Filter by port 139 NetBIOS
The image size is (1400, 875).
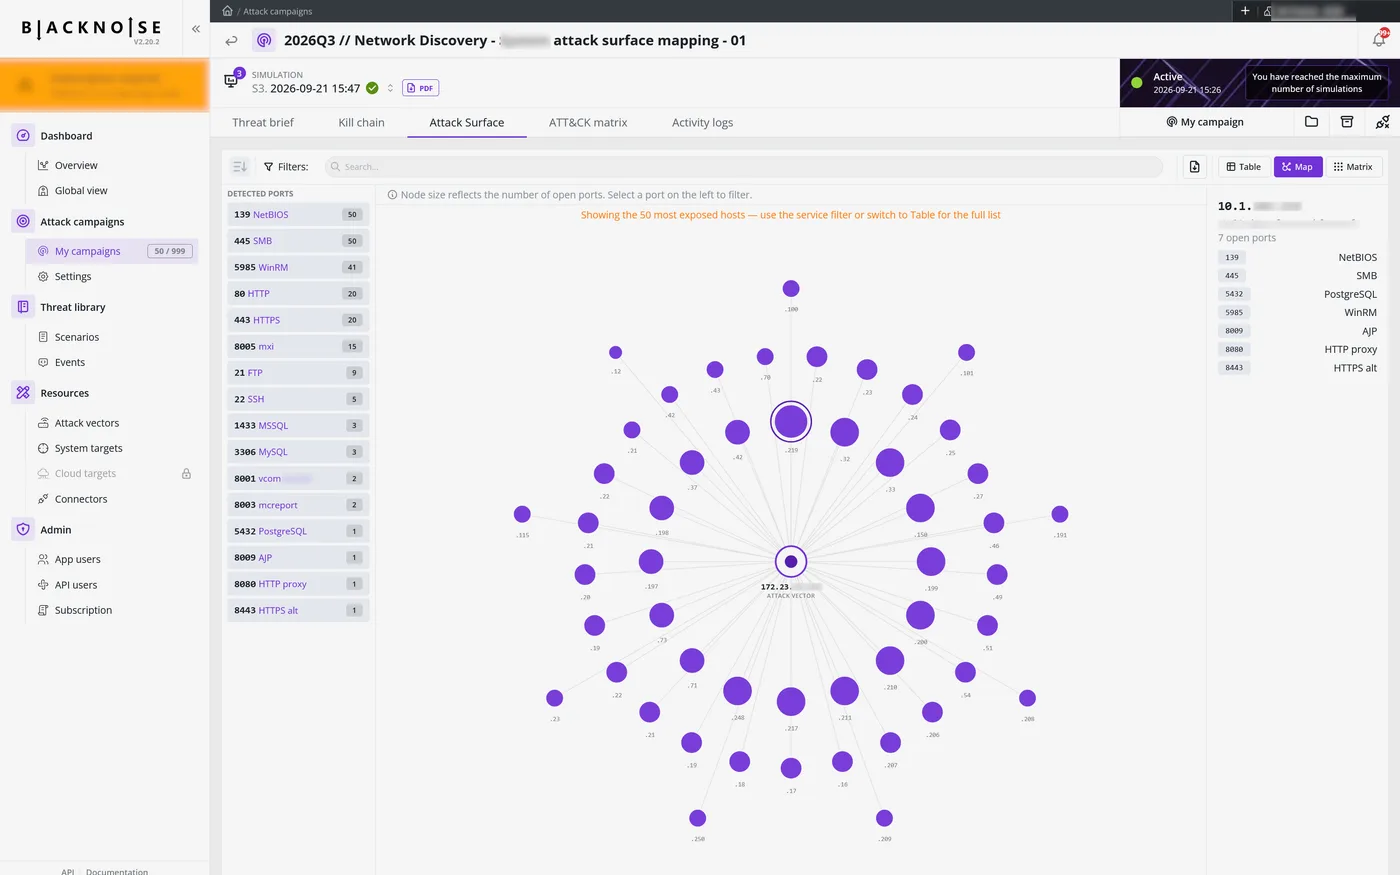point(298,215)
